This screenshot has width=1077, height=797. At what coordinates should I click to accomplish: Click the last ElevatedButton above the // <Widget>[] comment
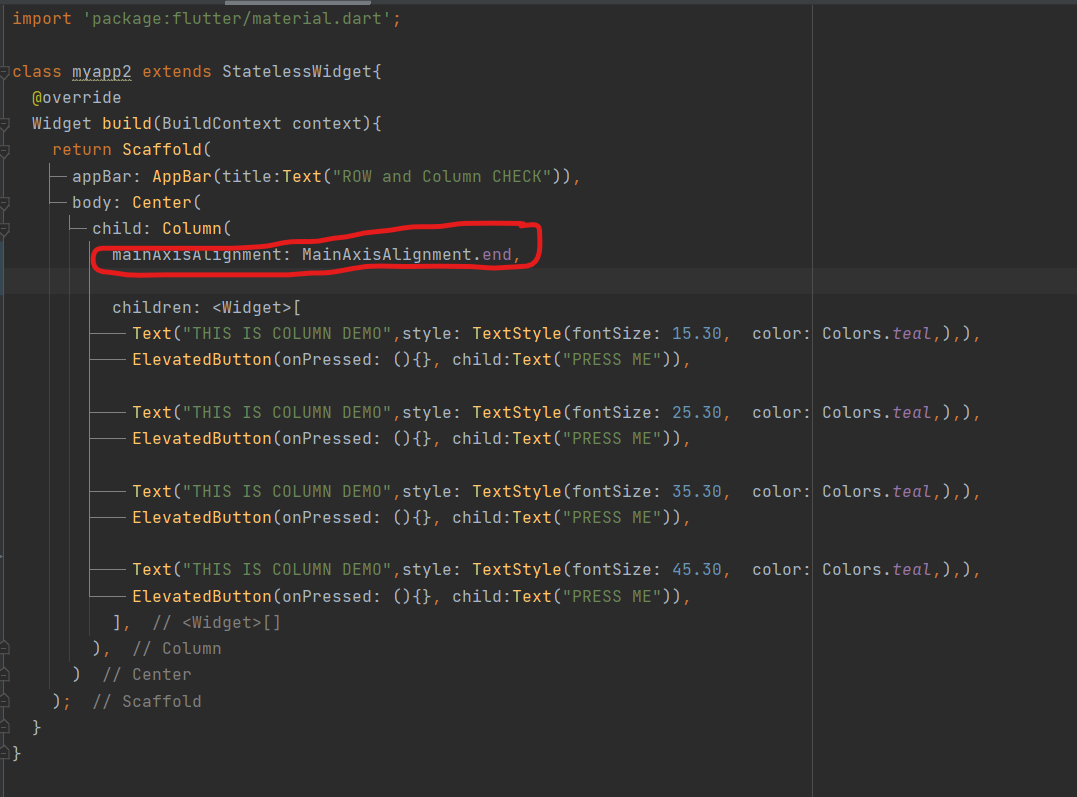pos(202,597)
